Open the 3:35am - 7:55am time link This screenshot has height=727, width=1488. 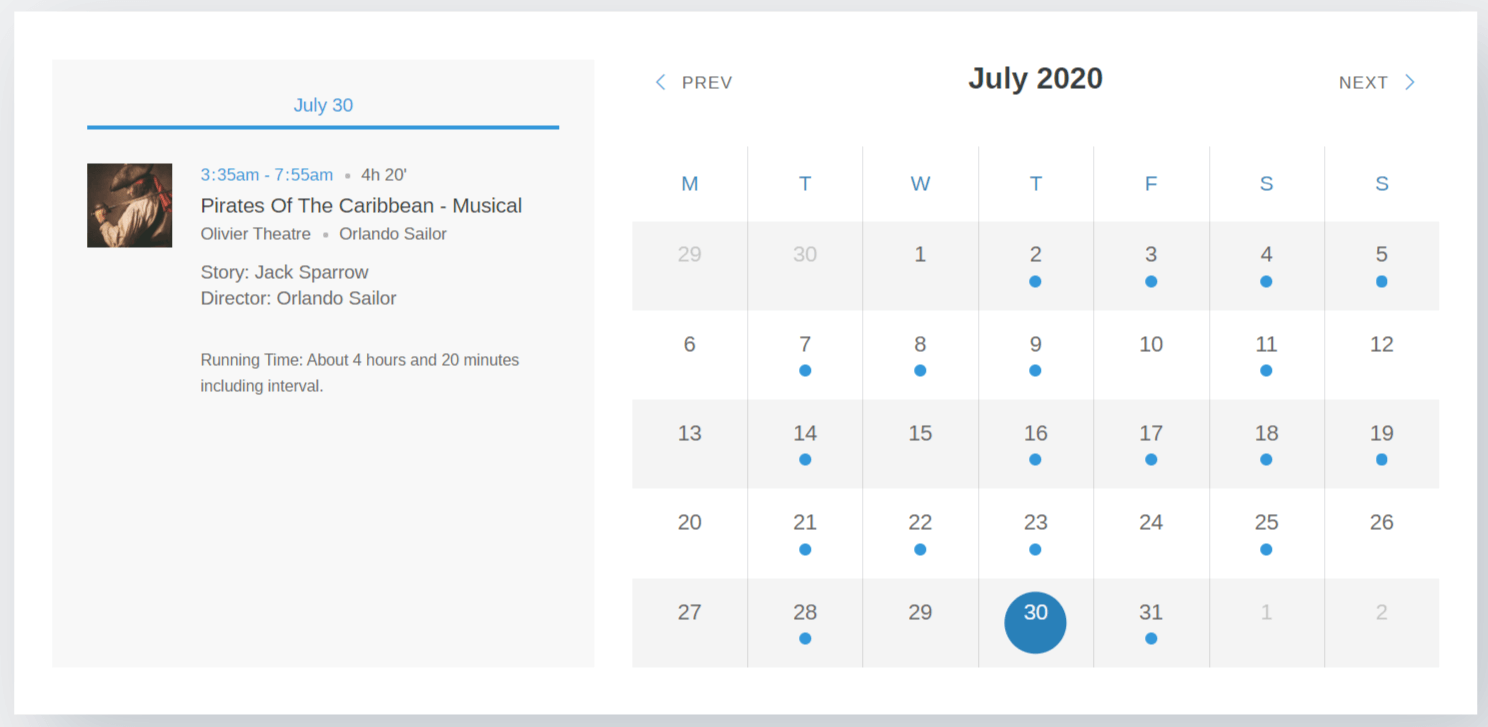click(266, 174)
